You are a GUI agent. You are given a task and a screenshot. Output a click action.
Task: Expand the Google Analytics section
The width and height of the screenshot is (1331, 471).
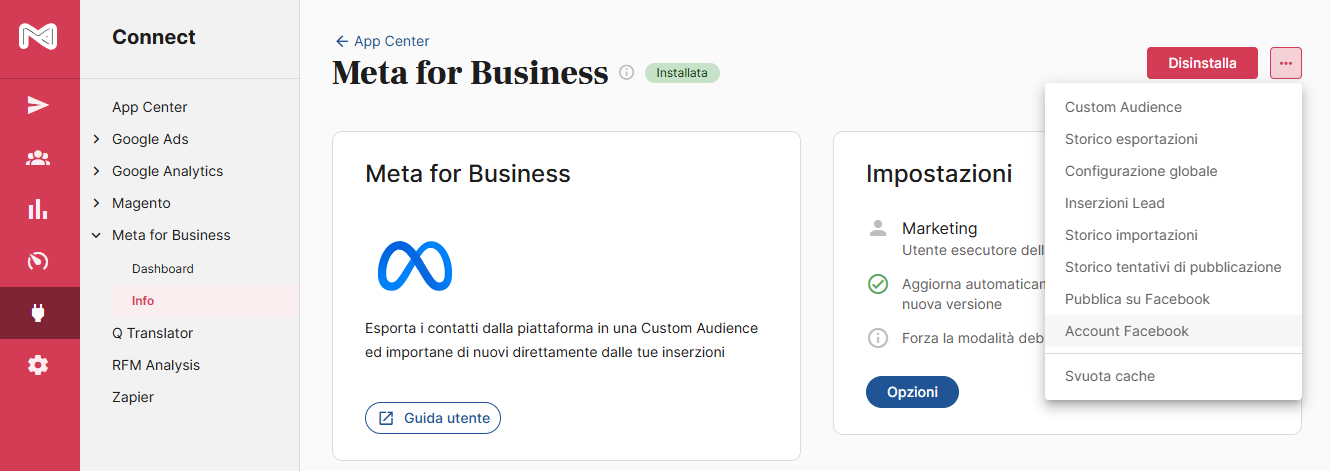(96, 171)
